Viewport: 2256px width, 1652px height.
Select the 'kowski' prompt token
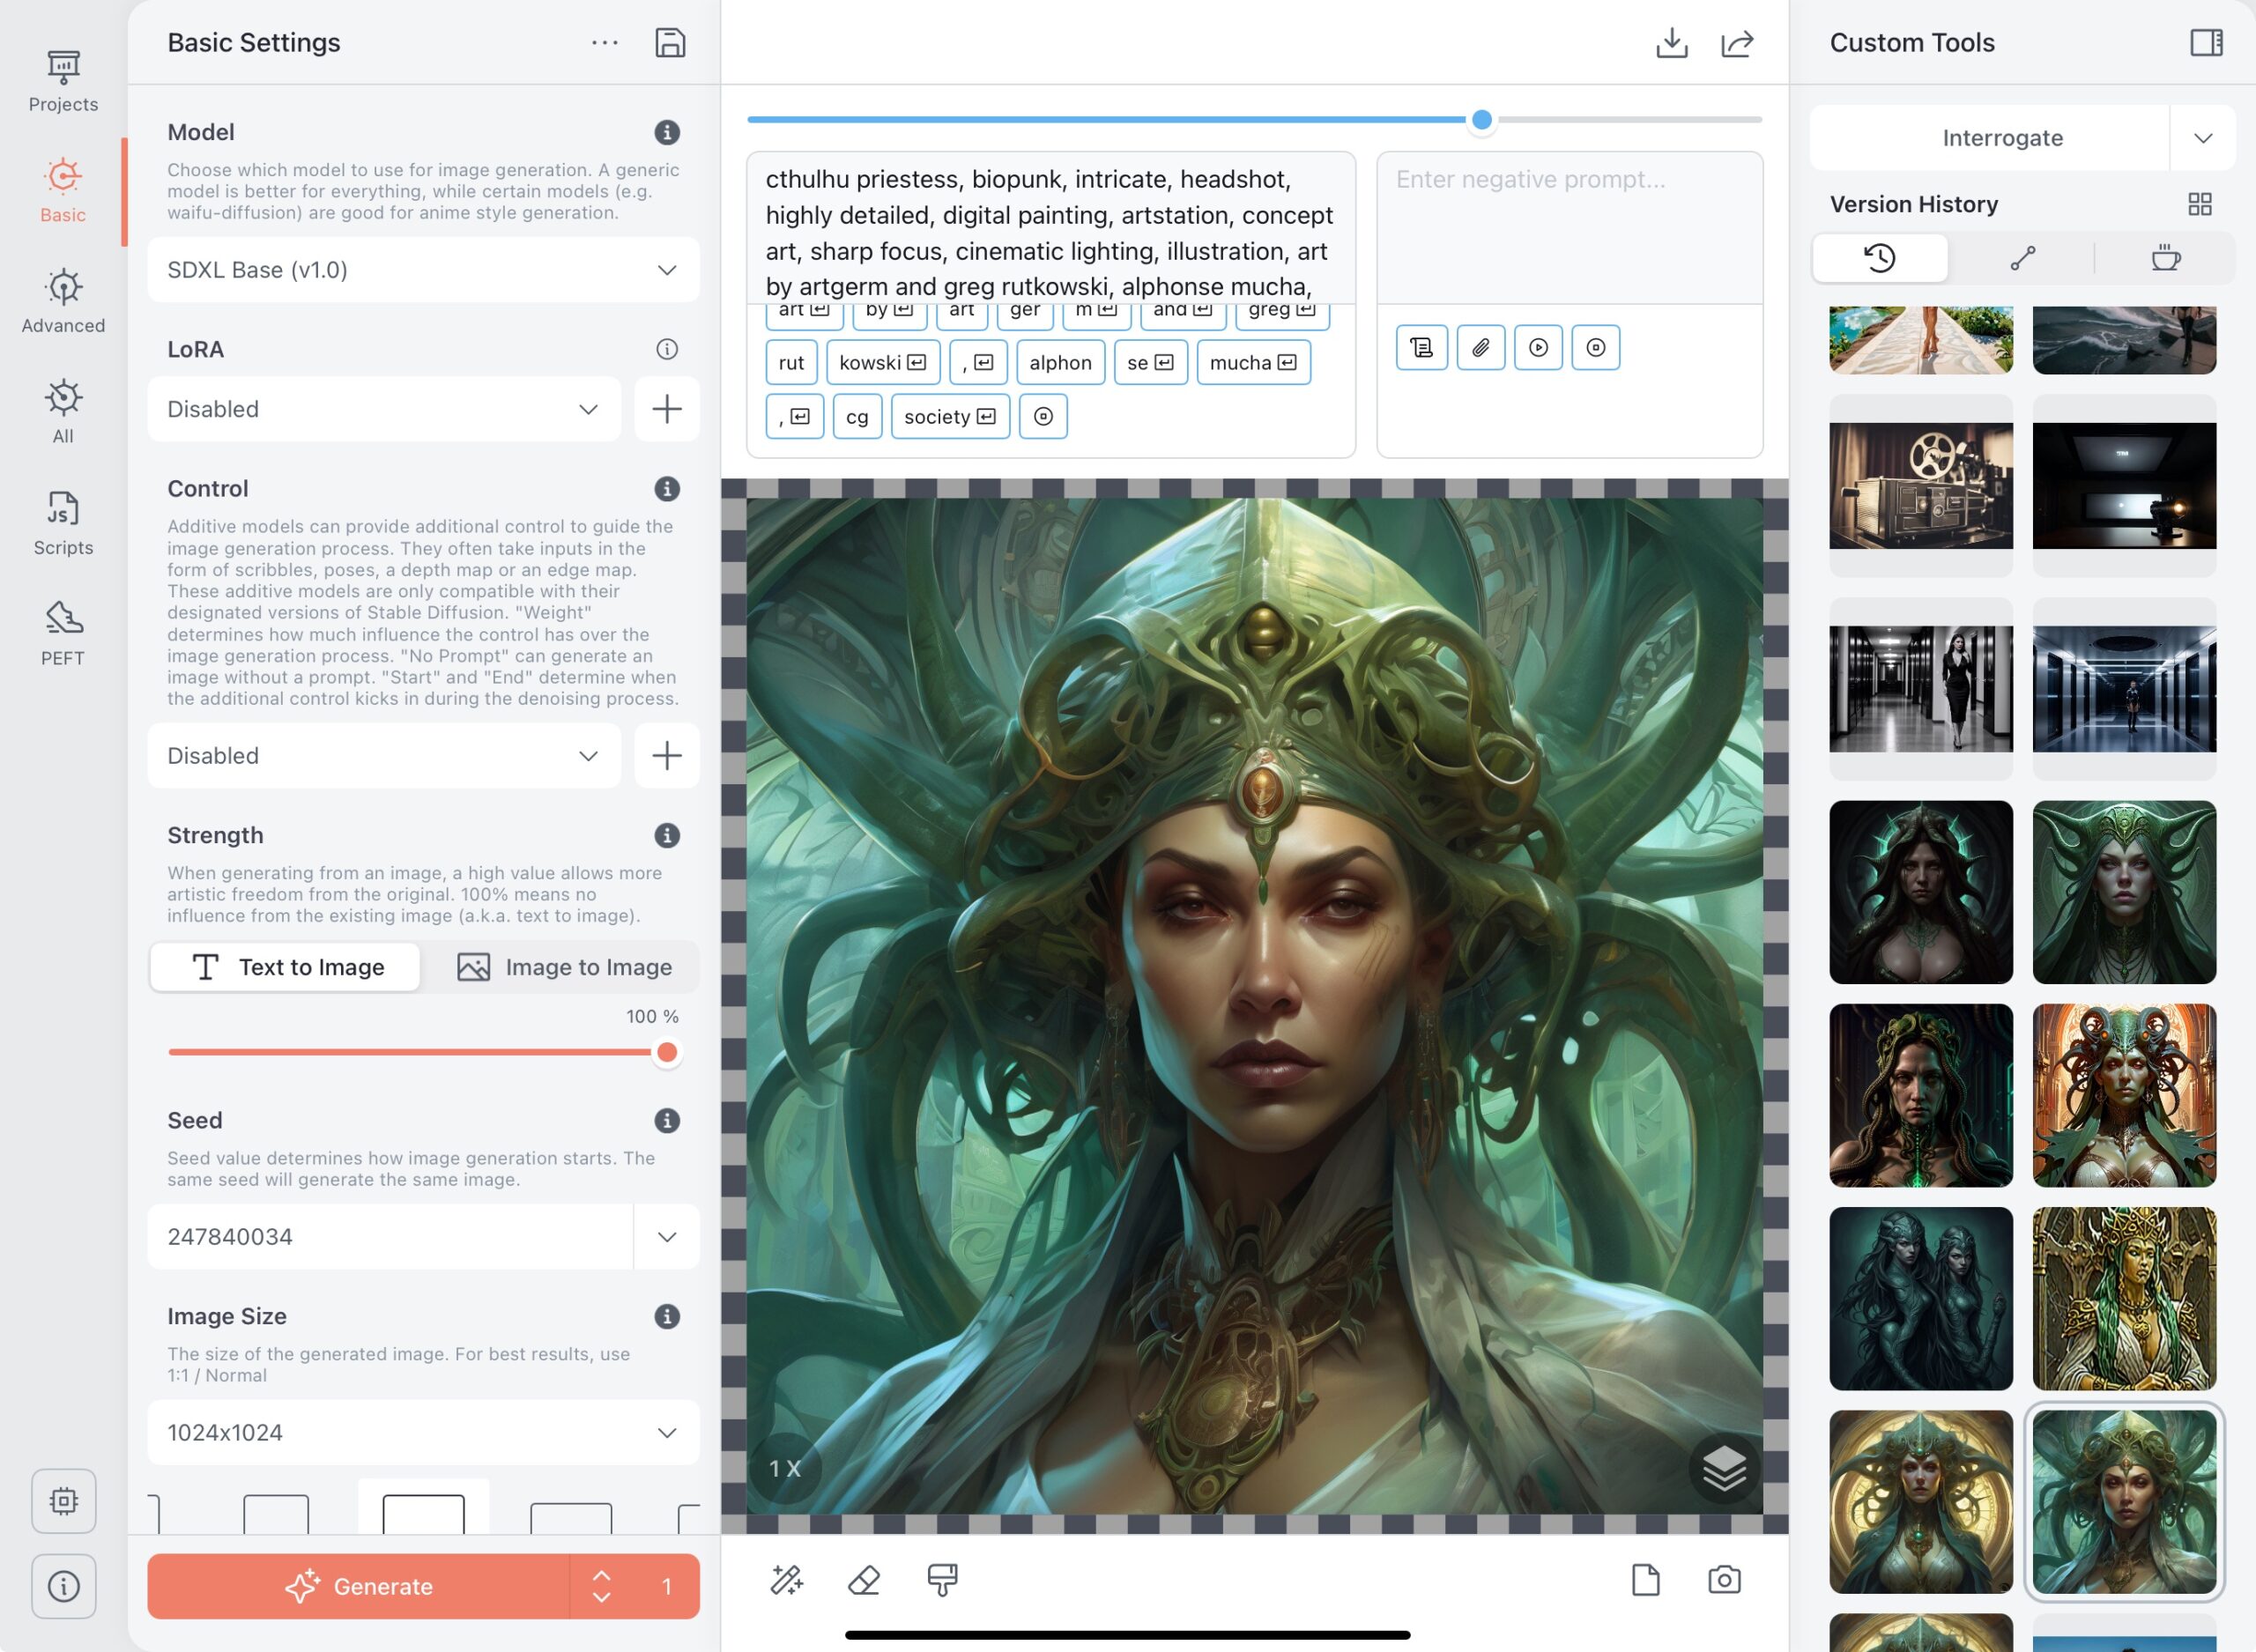pos(883,362)
